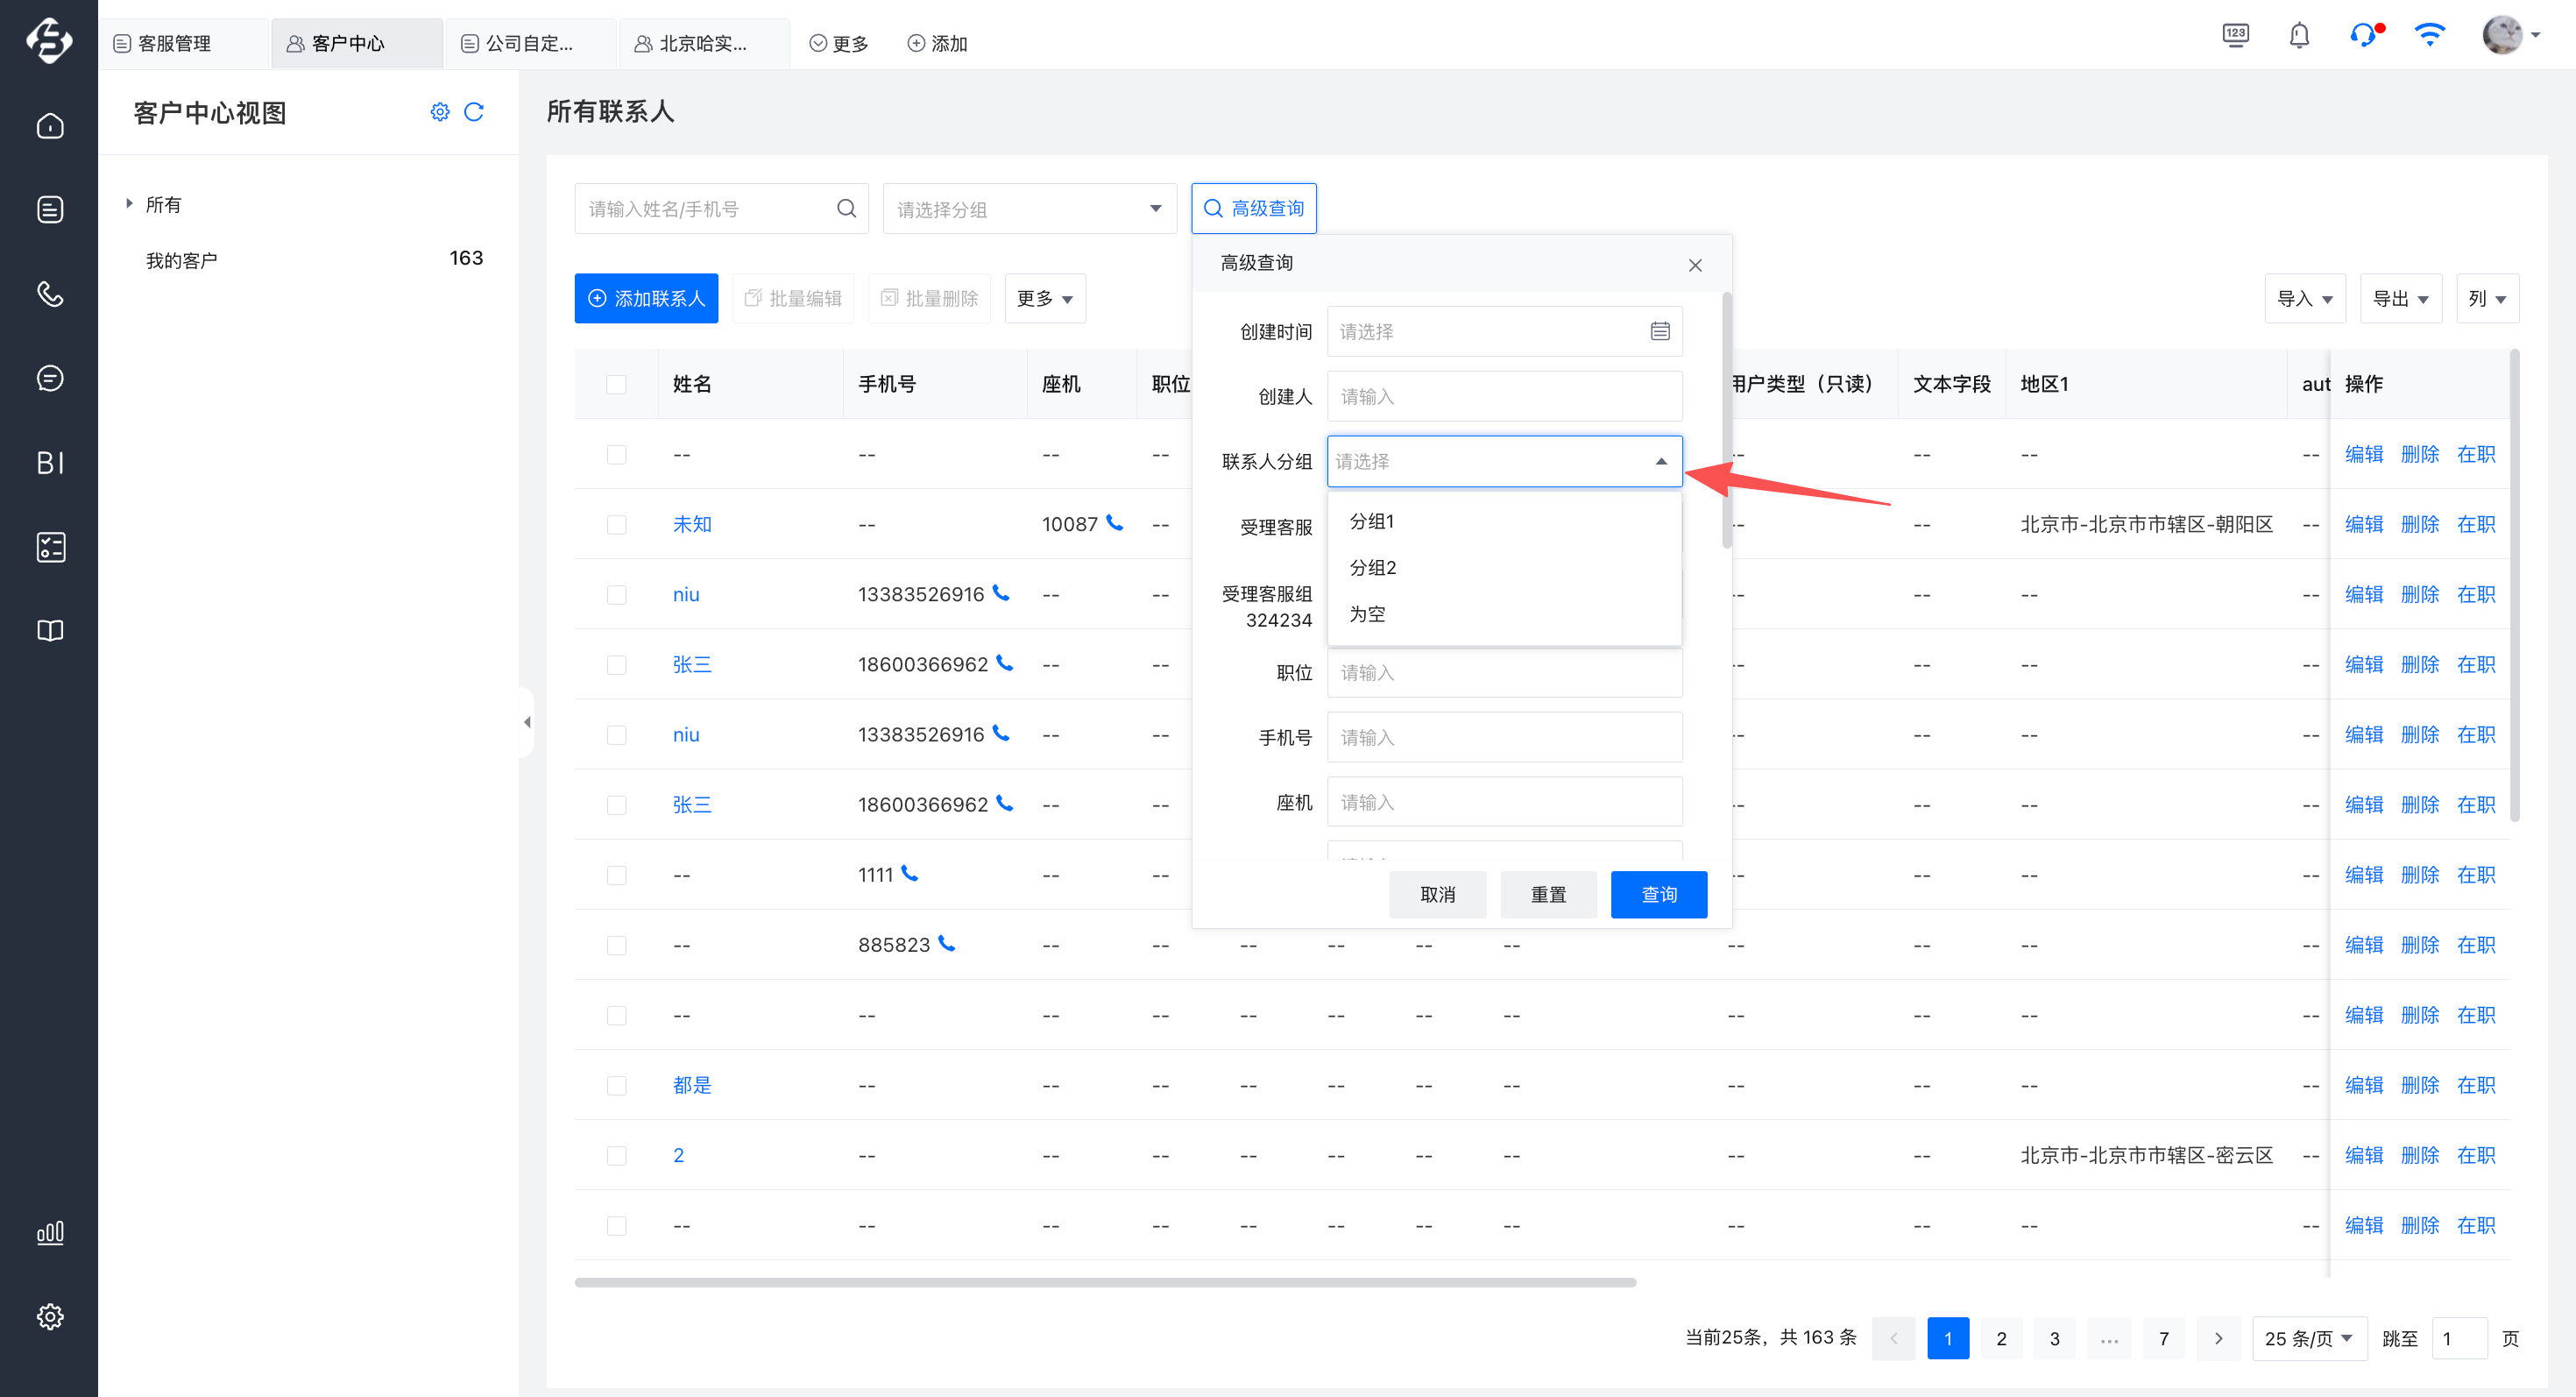Check the row checkbox for 未知
This screenshot has width=2576, height=1397.
pos(616,524)
